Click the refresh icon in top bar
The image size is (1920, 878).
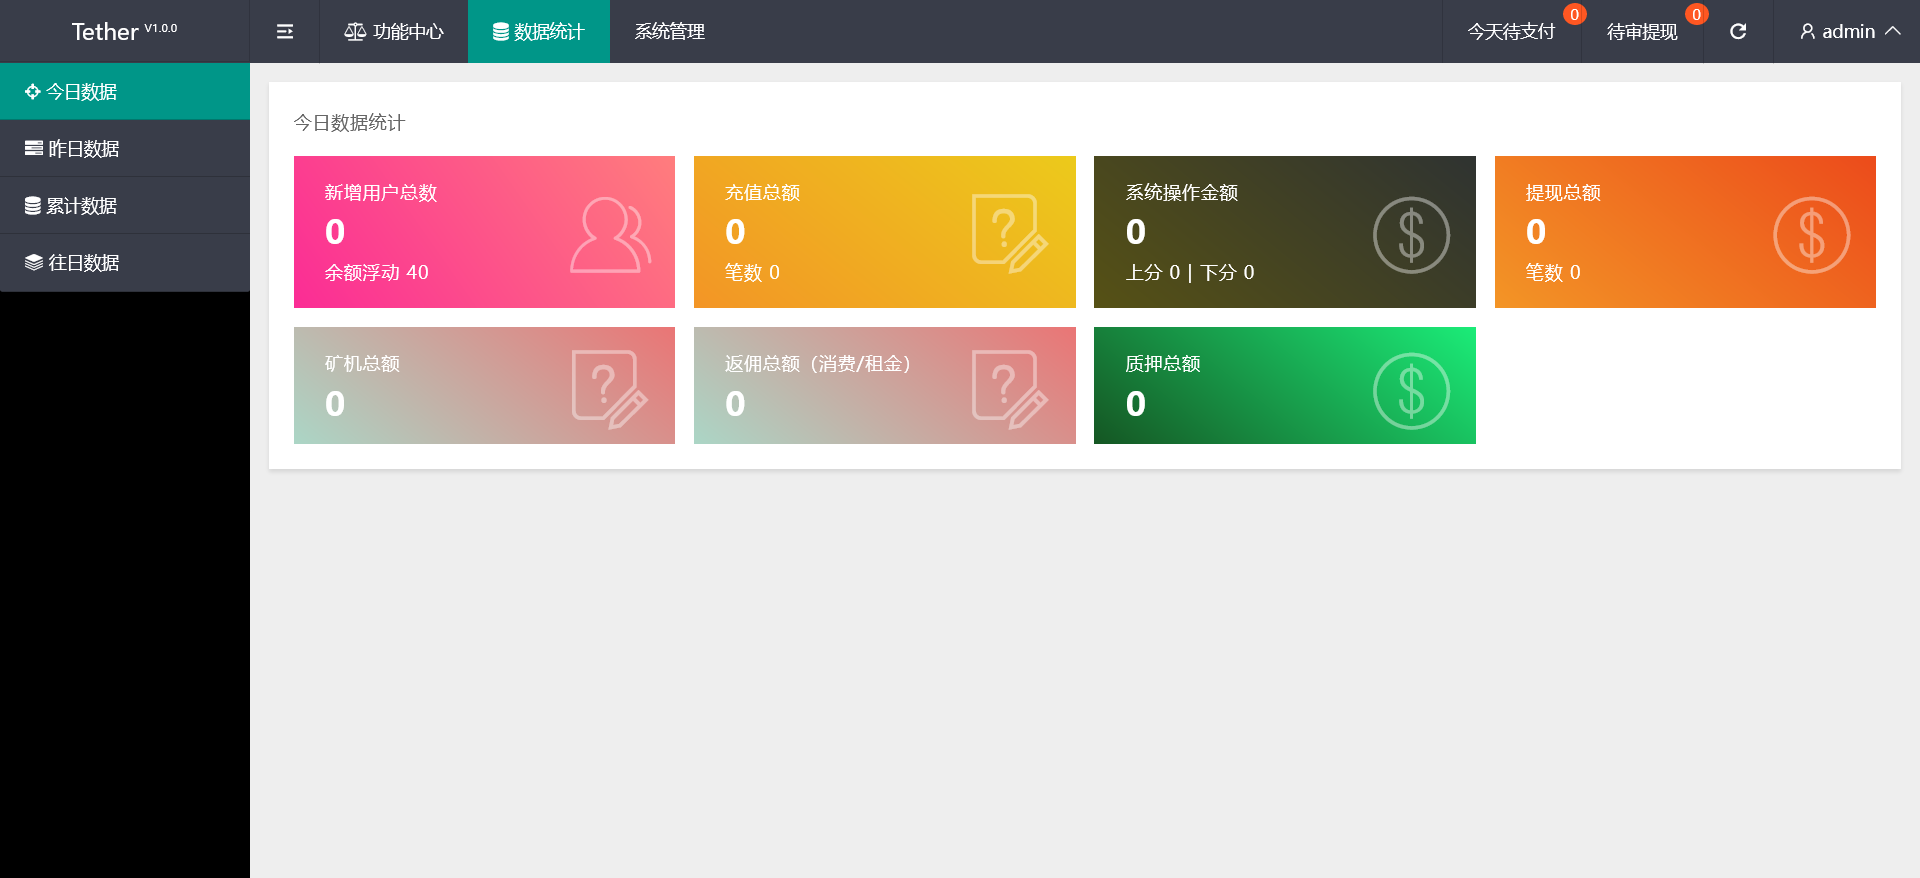1738,32
